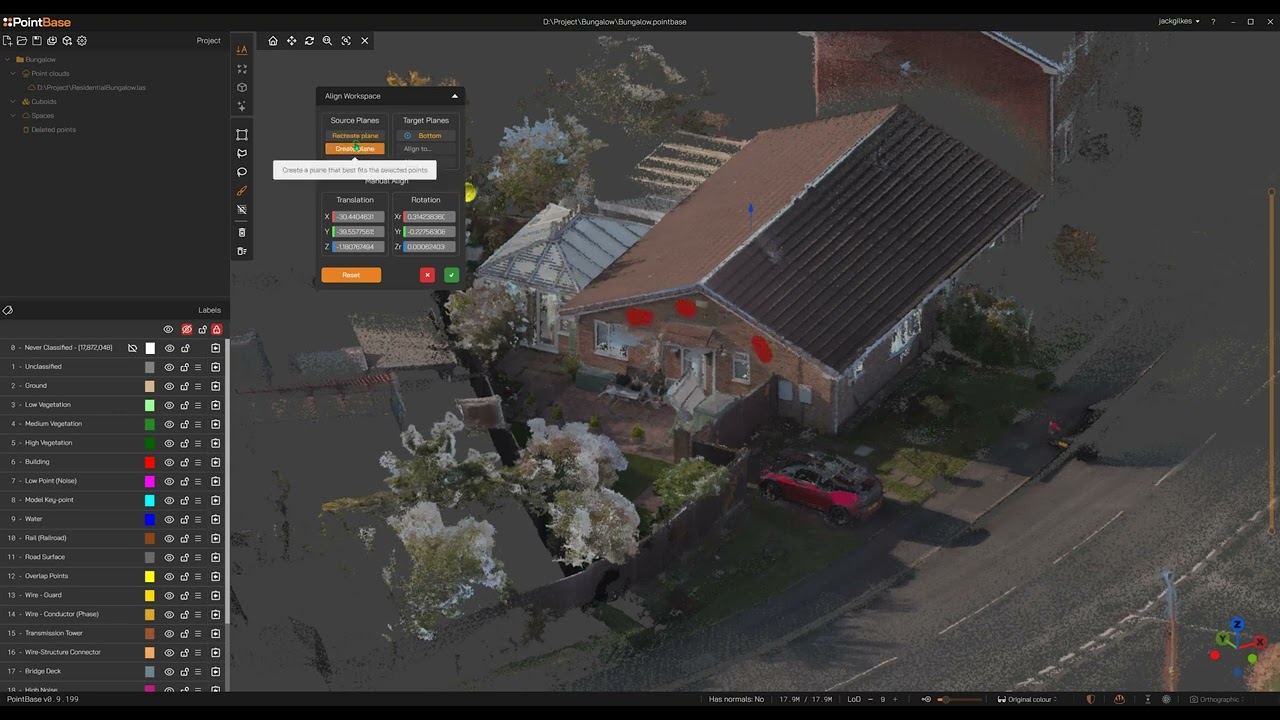1280x720 pixels.
Task: Toggle the hide-all labels red eye icon
Action: (186, 329)
